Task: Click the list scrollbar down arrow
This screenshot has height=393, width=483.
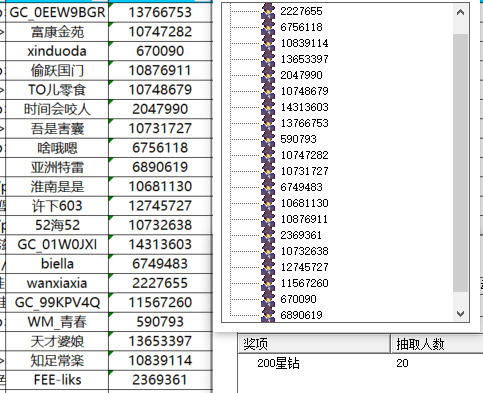Action: point(460,314)
